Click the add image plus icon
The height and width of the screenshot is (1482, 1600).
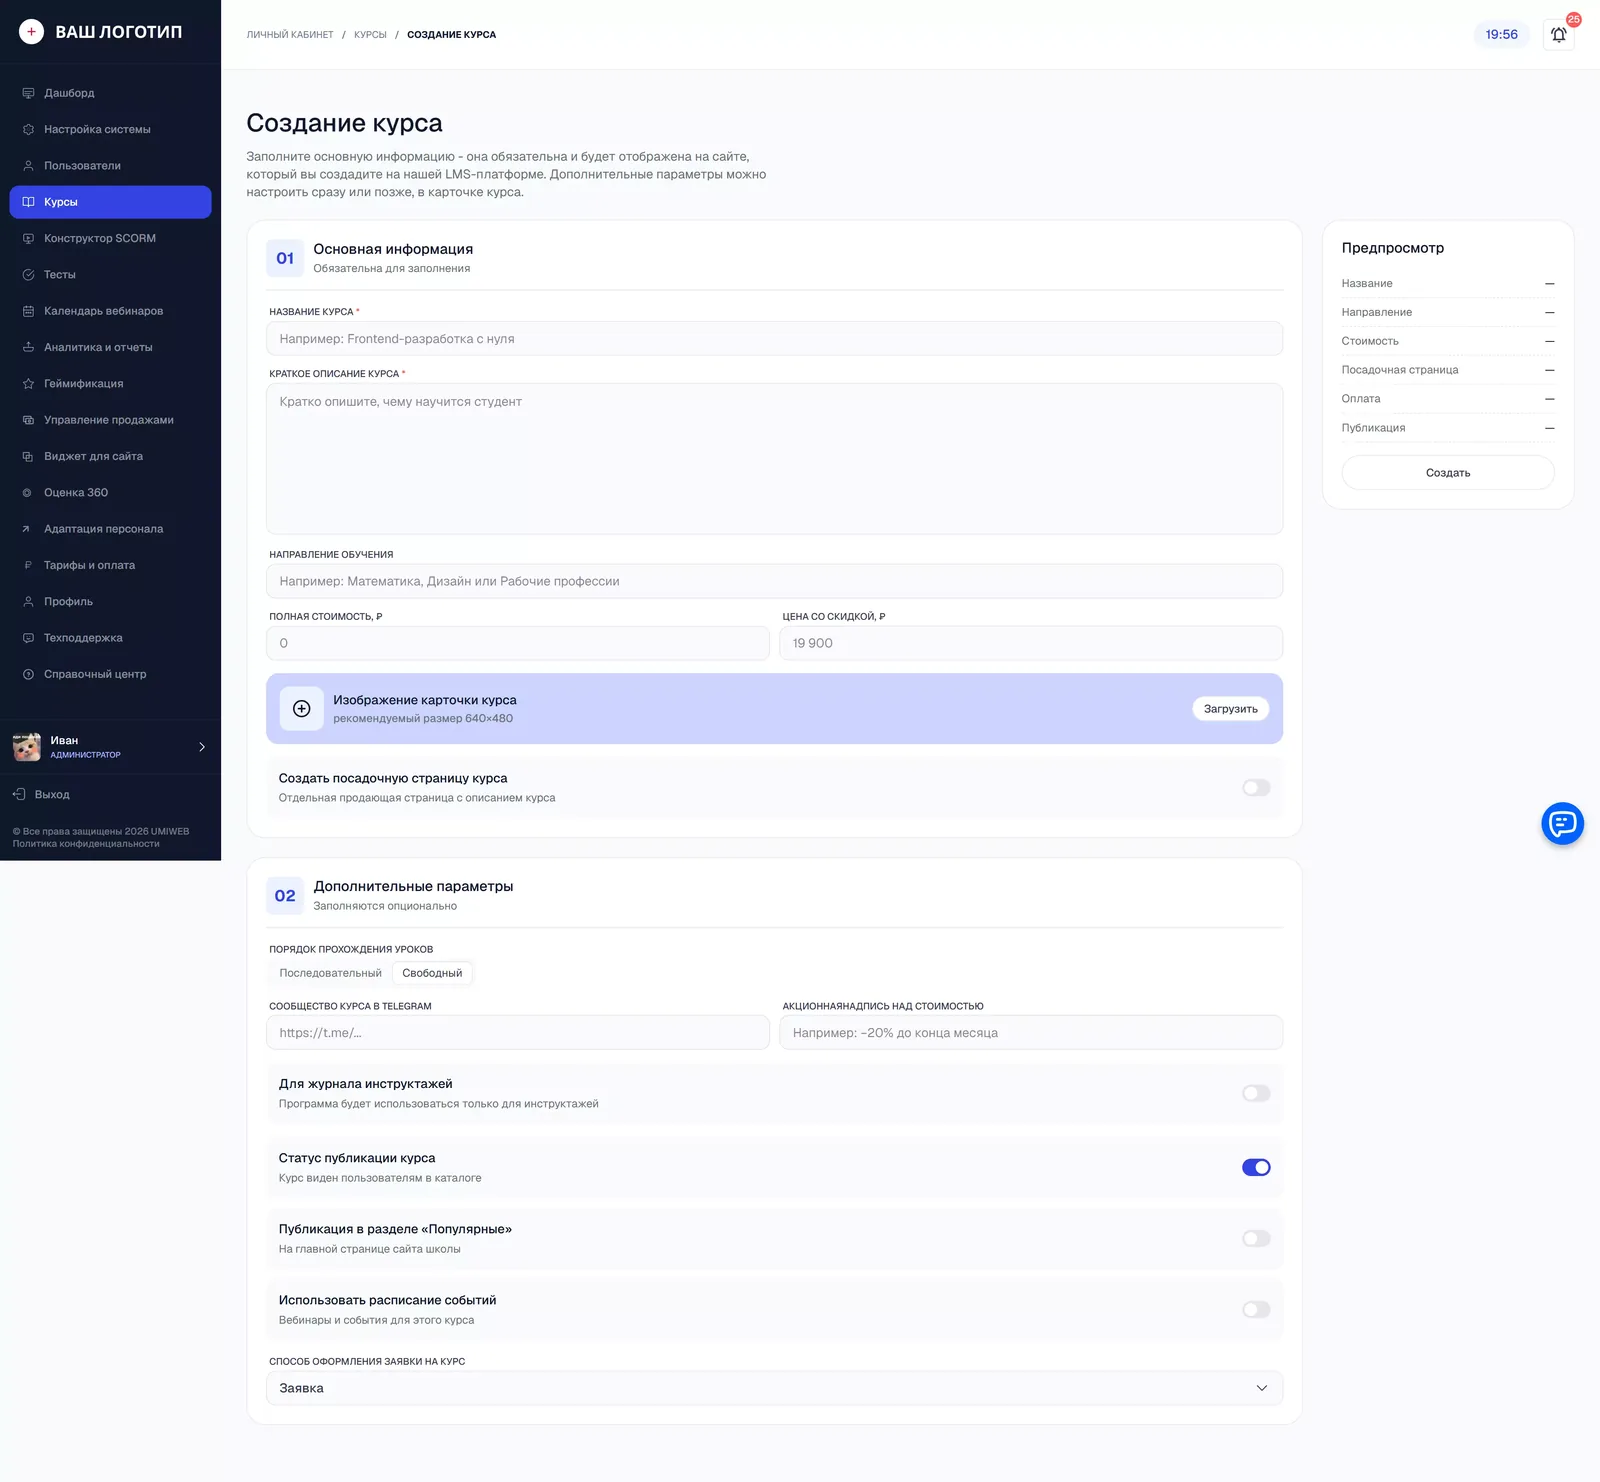[x=301, y=709]
